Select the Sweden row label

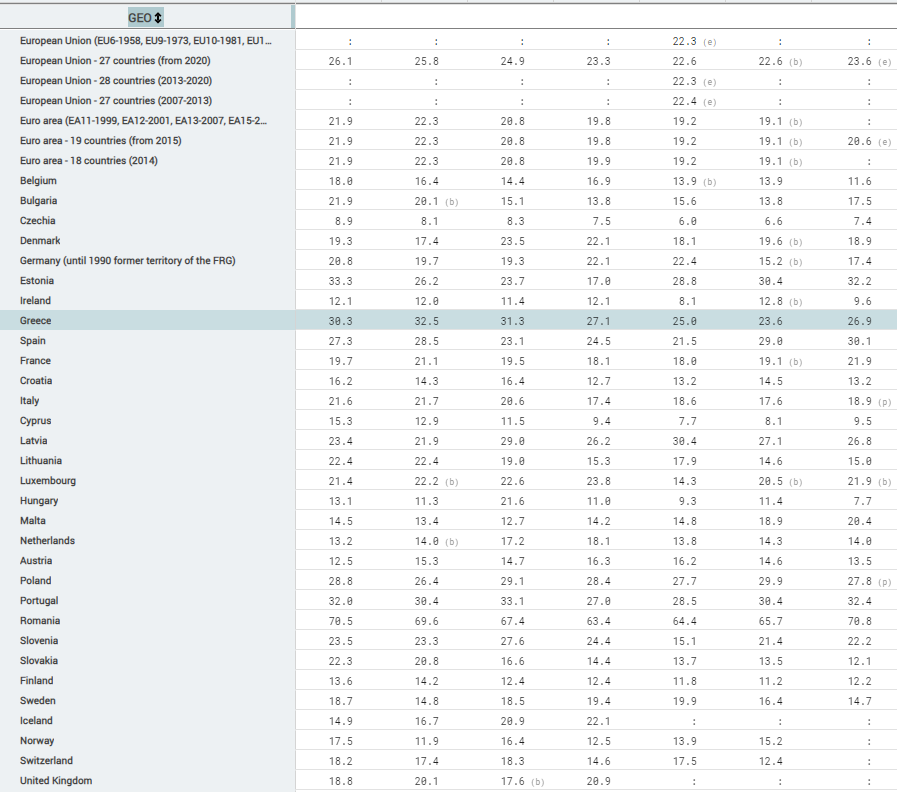coord(38,702)
